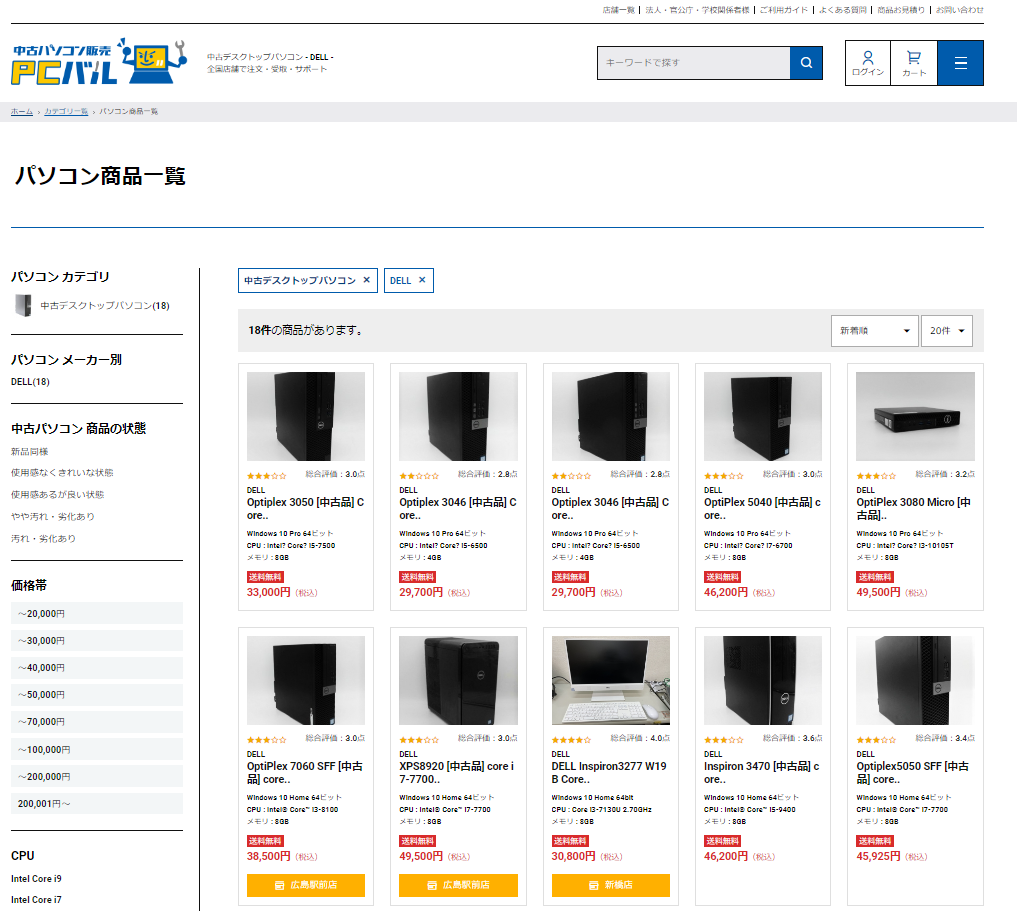Select 中古デスクトップパソコン(18) category
The width and height of the screenshot is (1017, 911).
coord(105,305)
